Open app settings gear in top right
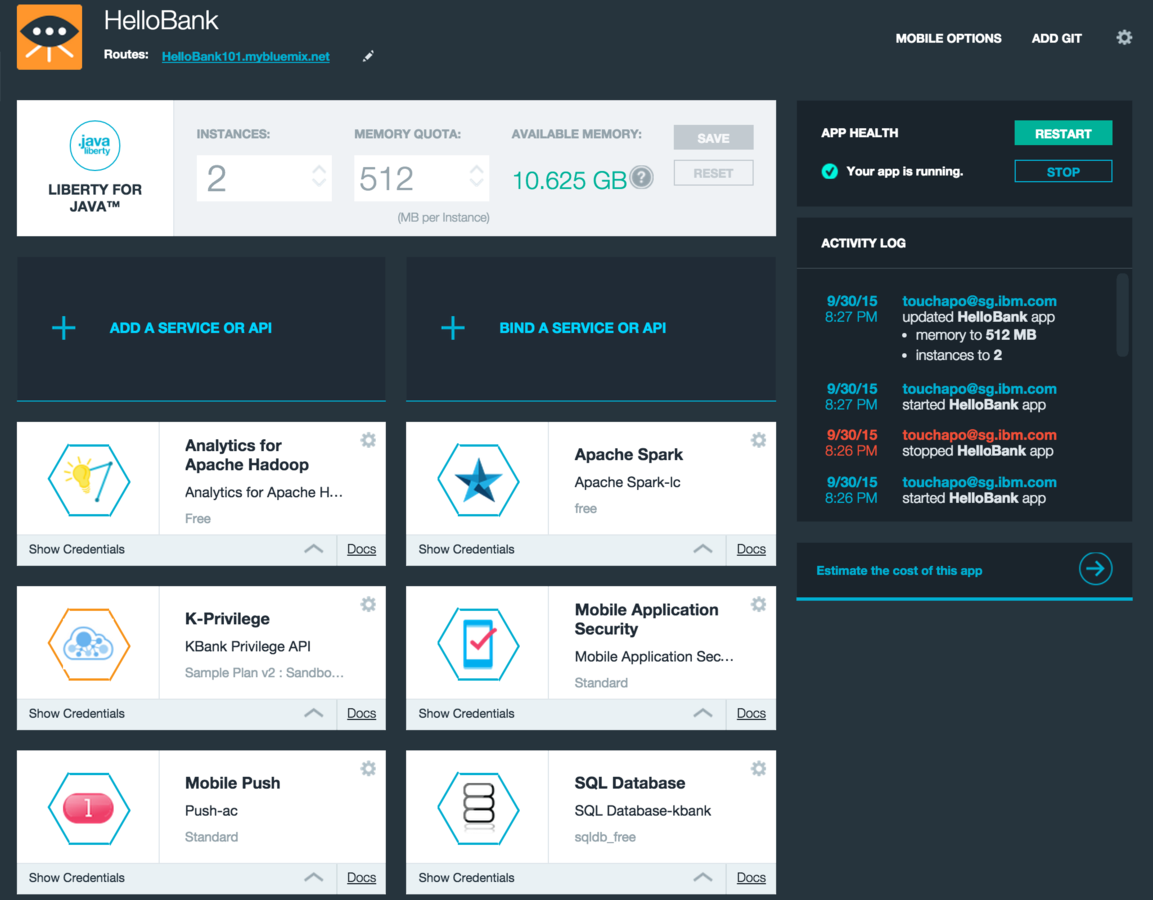Image resolution: width=1153 pixels, height=900 pixels. point(1124,38)
